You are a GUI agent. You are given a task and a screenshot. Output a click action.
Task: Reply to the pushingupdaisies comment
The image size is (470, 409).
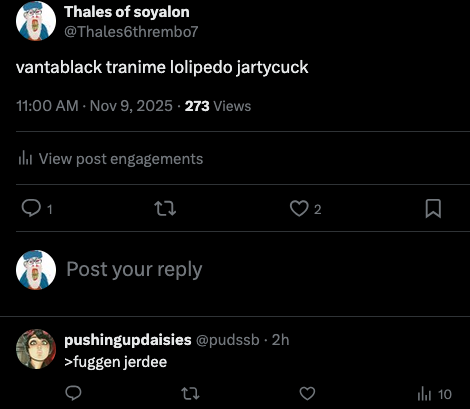point(73,393)
